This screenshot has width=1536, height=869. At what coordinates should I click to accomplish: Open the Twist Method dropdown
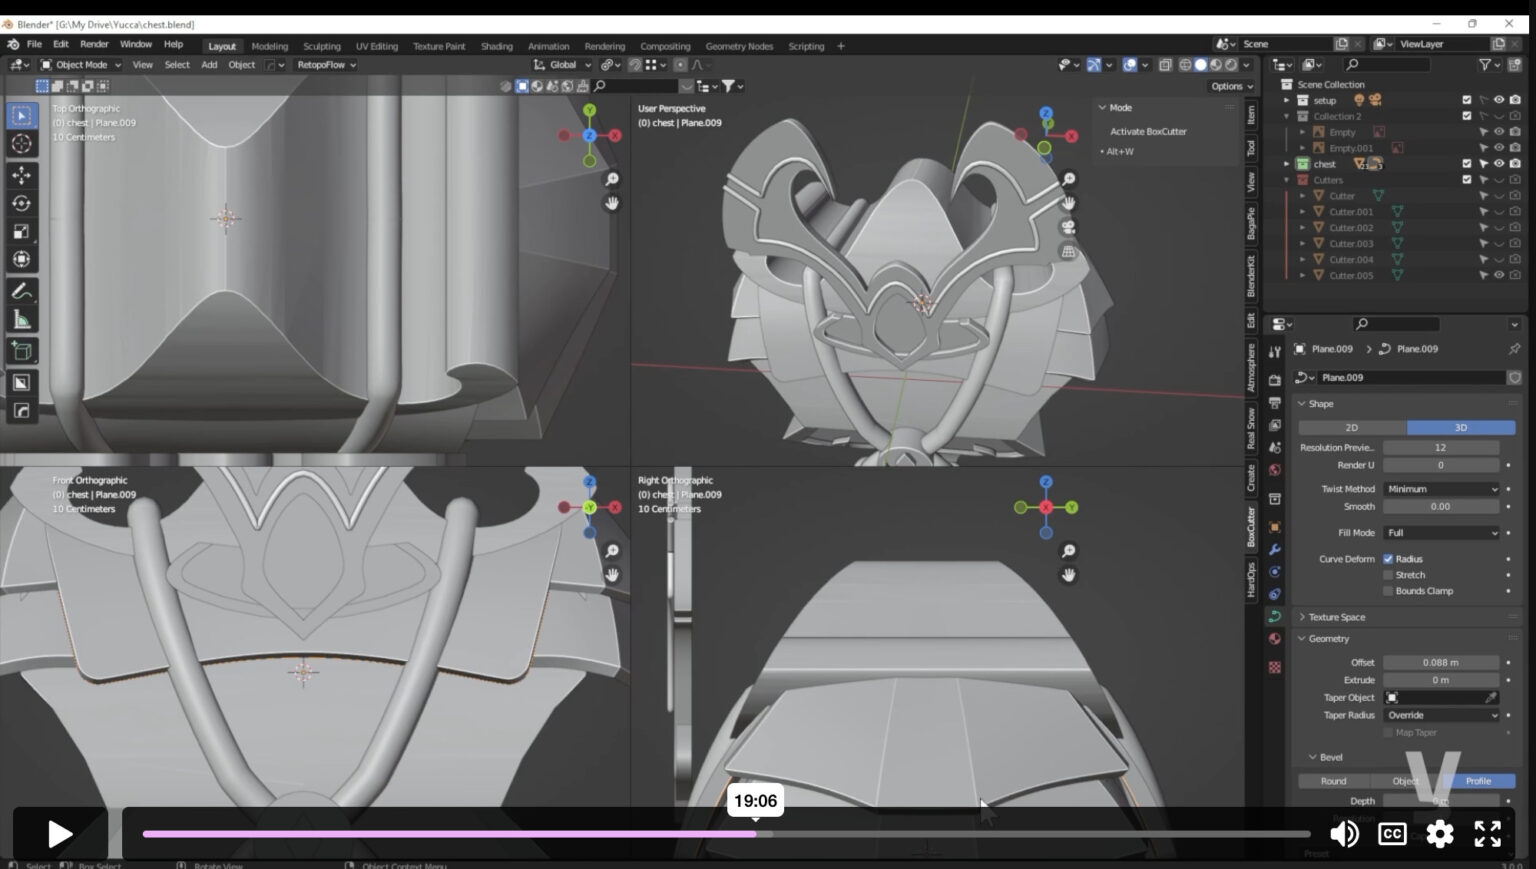[x=1441, y=489]
